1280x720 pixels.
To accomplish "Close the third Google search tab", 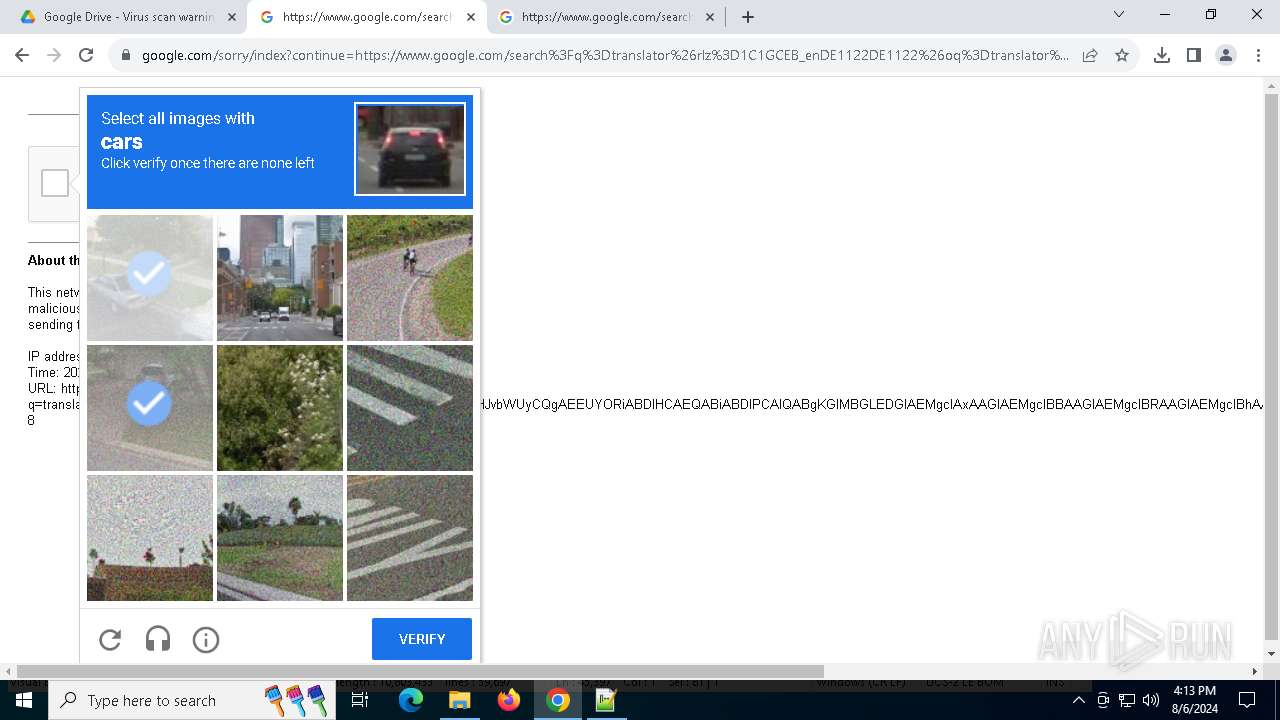I will [x=710, y=17].
